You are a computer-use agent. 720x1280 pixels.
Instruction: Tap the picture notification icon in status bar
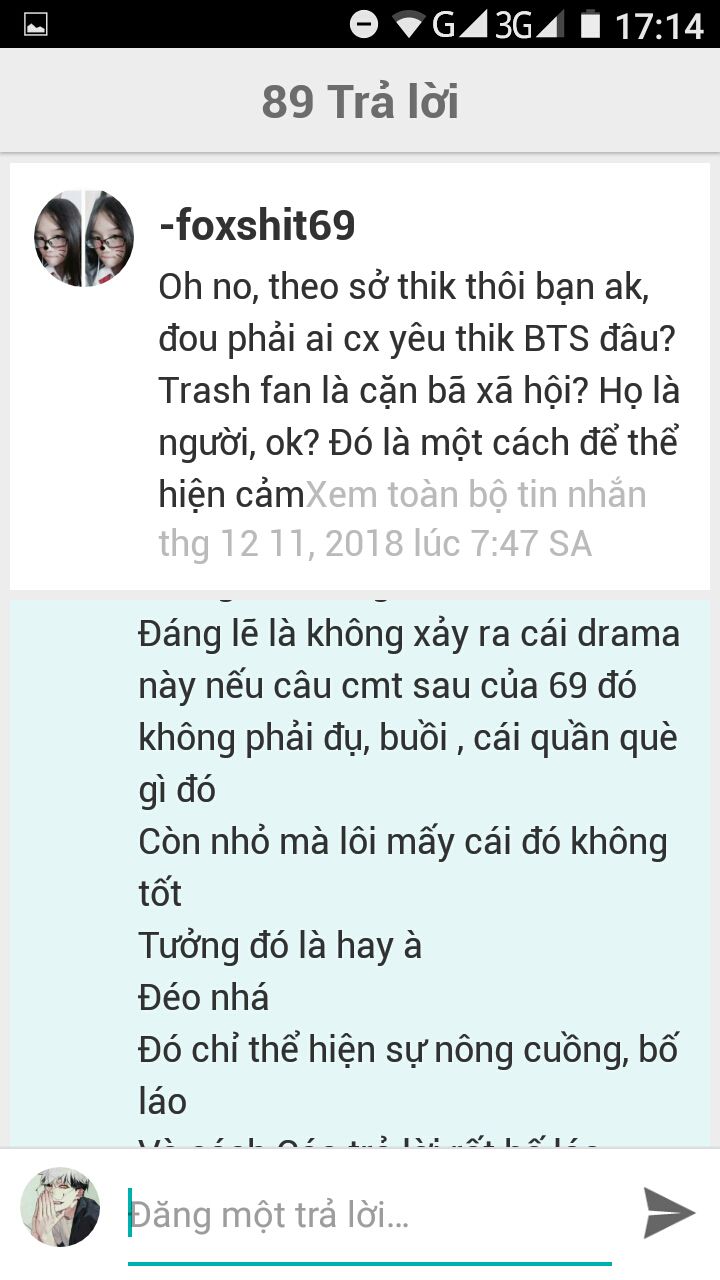pyautogui.click(x=36, y=25)
